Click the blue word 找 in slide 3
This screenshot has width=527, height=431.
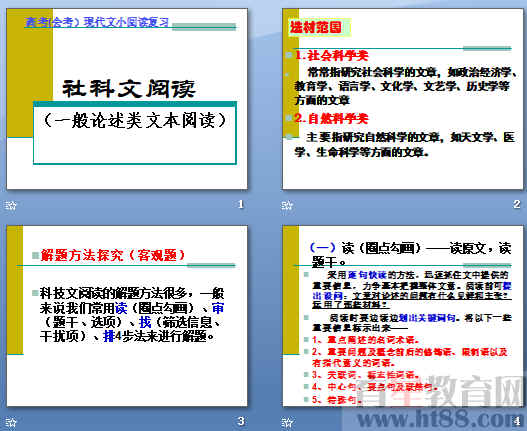(x=145, y=322)
